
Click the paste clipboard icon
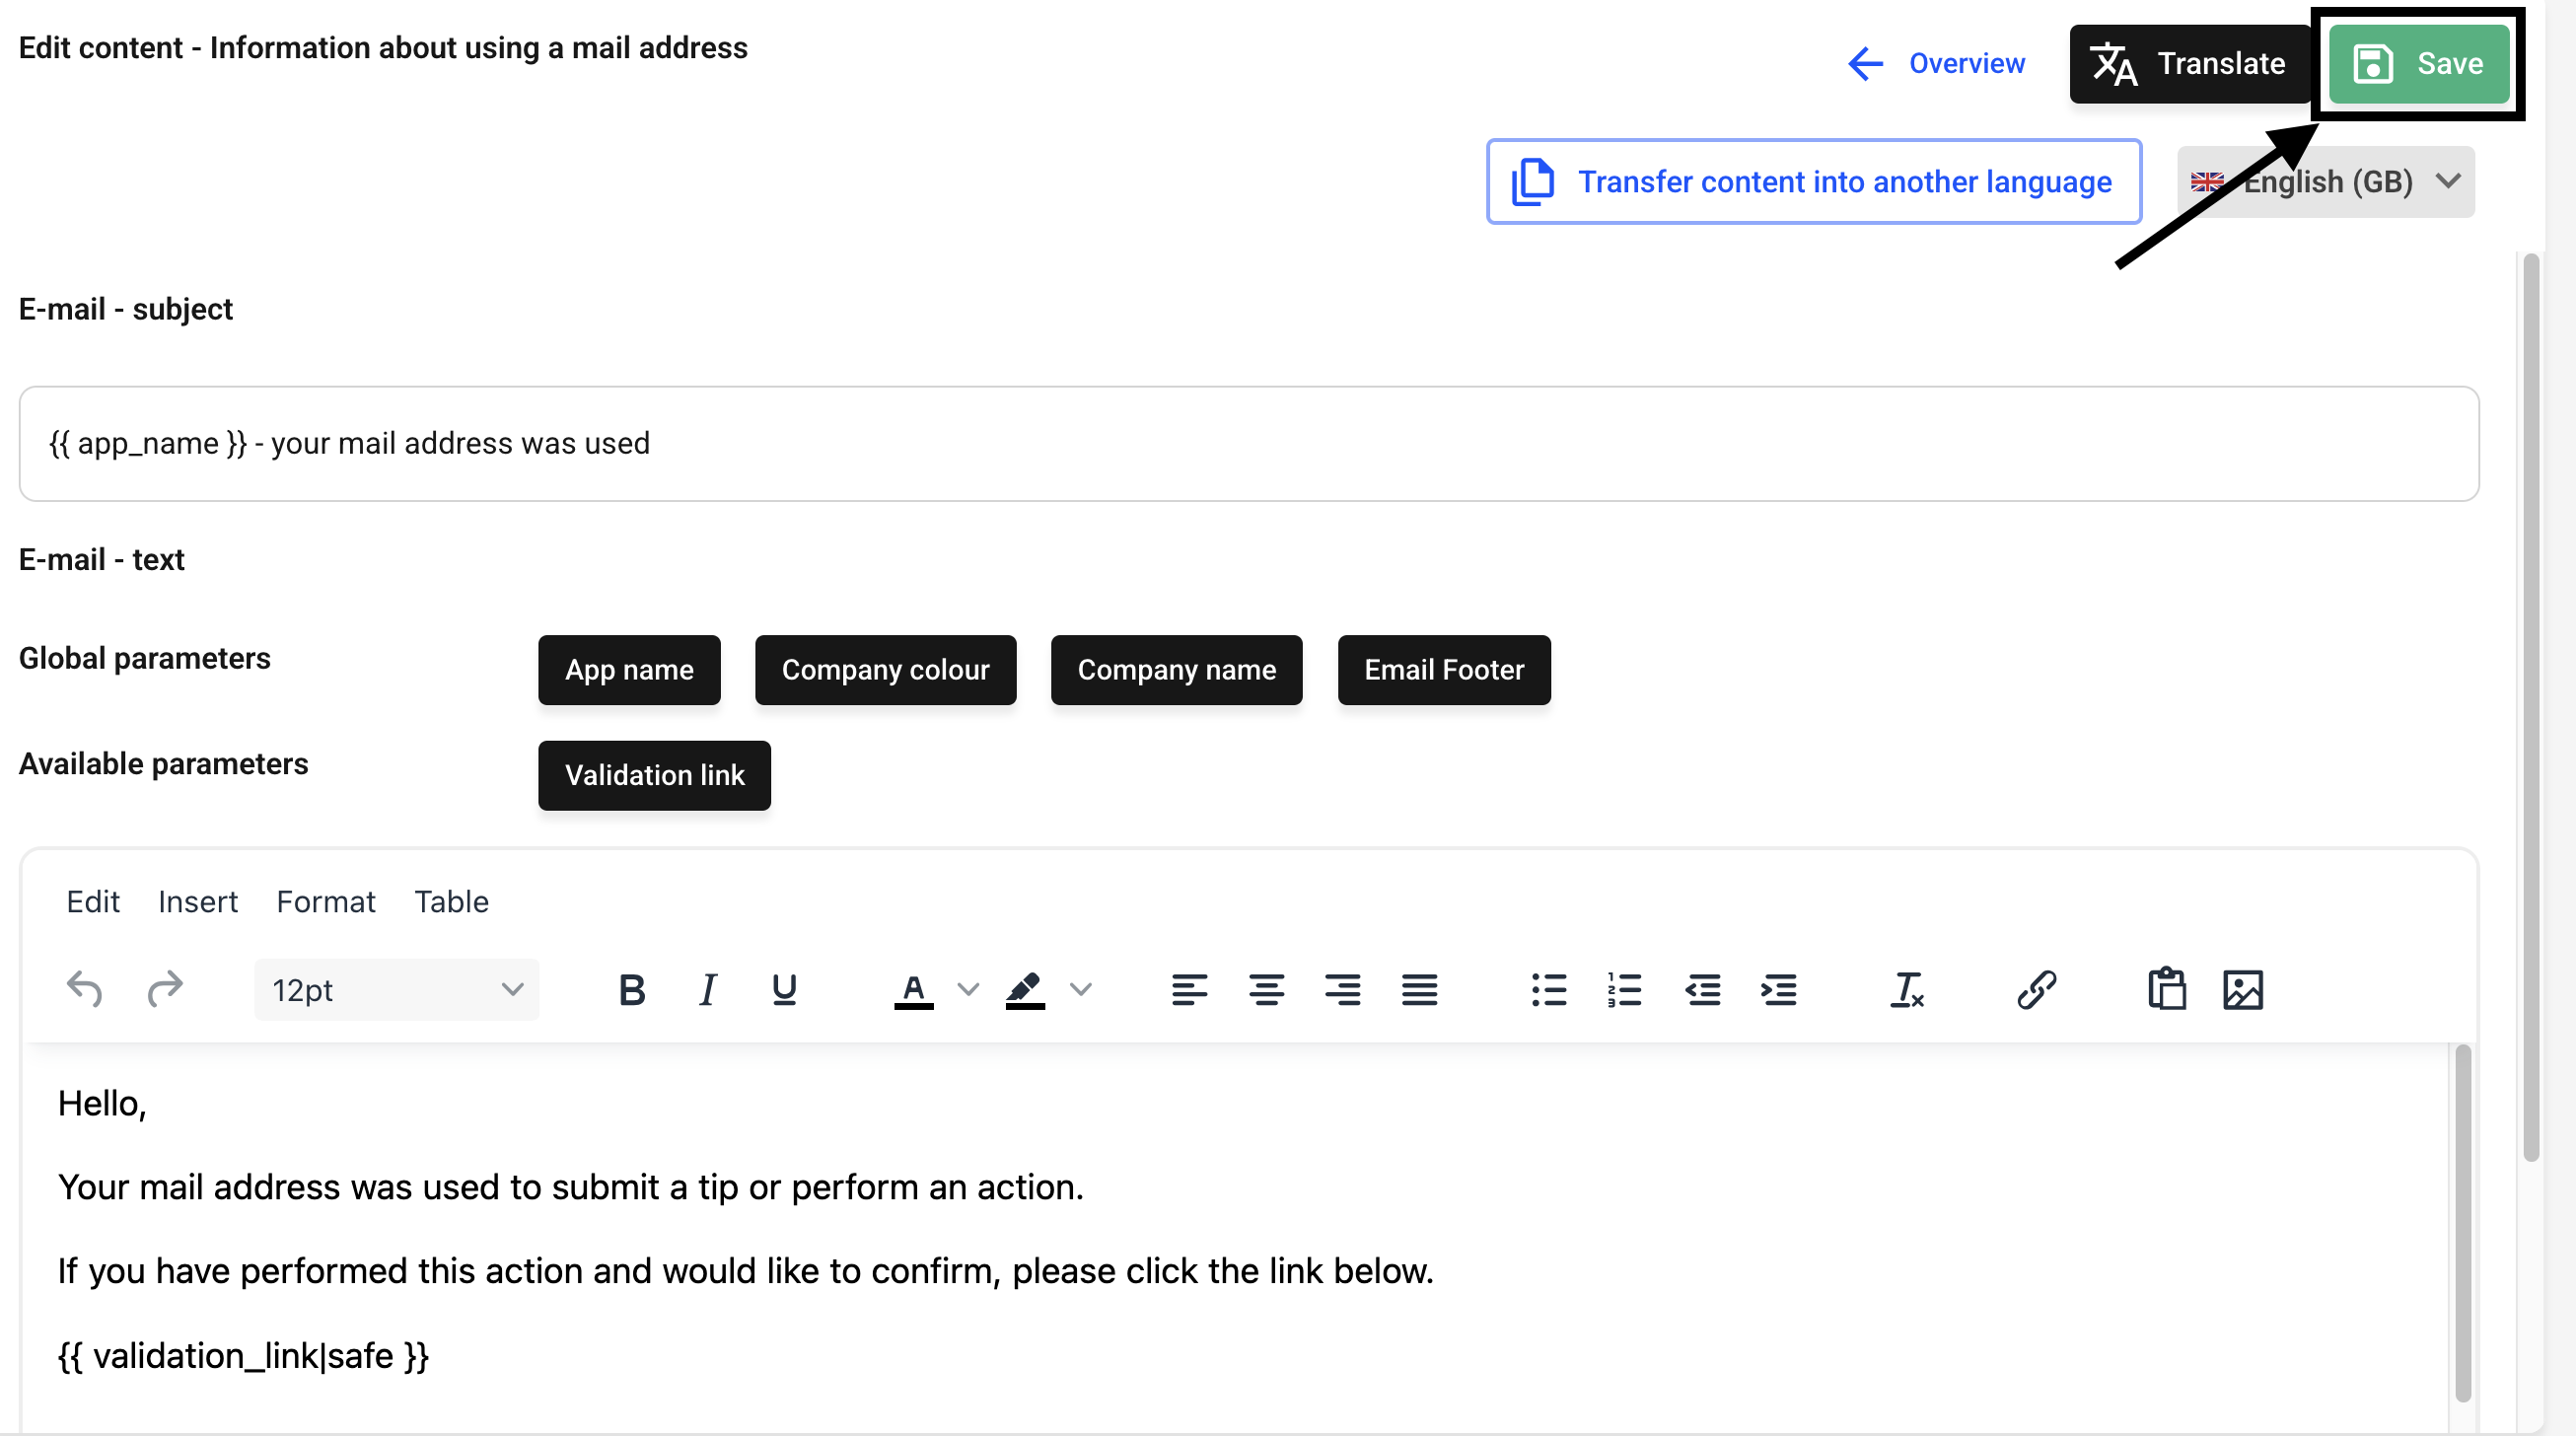pos(2166,990)
